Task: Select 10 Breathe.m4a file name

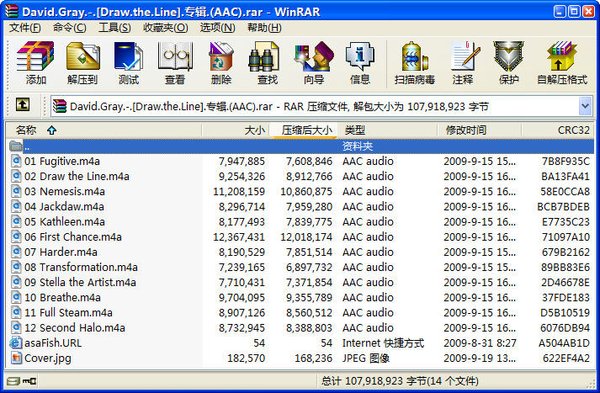Action: [x=63, y=297]
